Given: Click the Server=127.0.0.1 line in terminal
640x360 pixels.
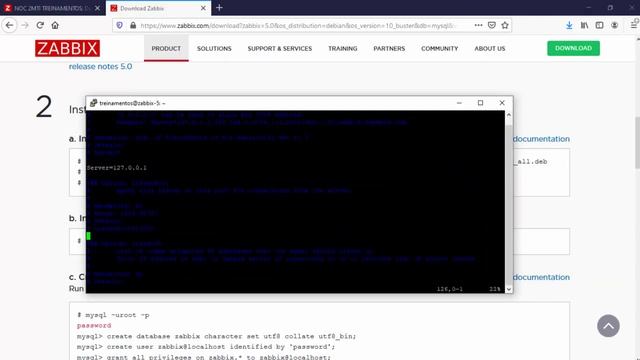Looking at the screenshot, I should coord(117,168).
